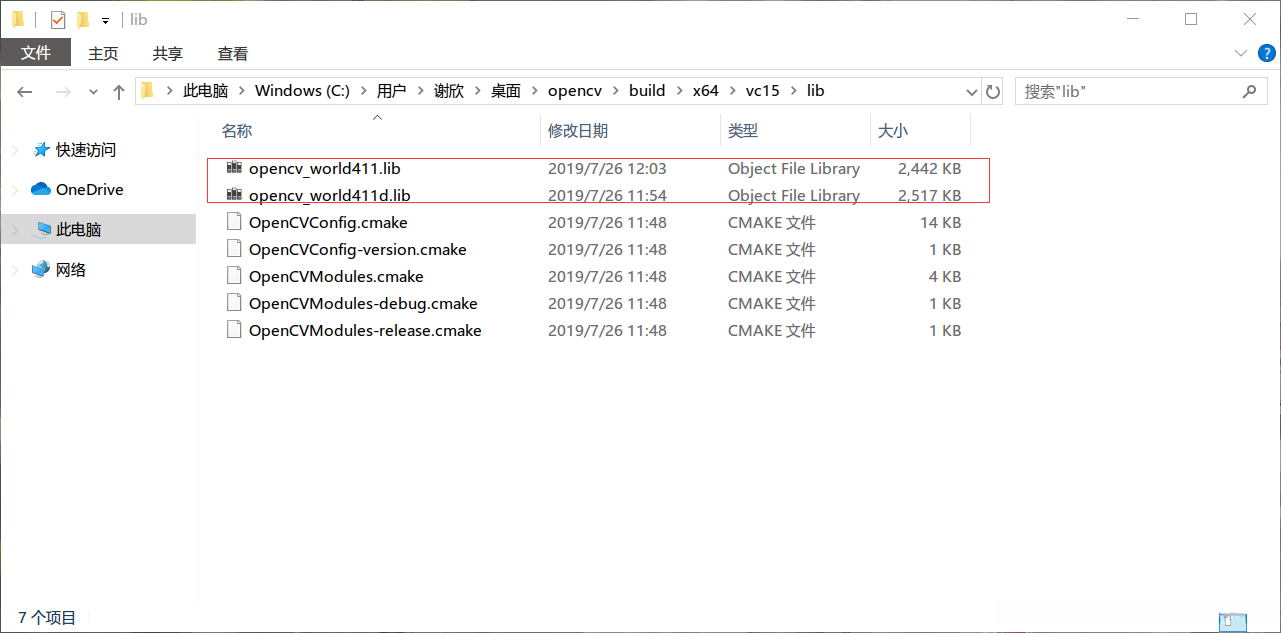Click the OpenCVModules-release.cmake file icon
This screenshot has height=633, width=1281.
(234, 330)
